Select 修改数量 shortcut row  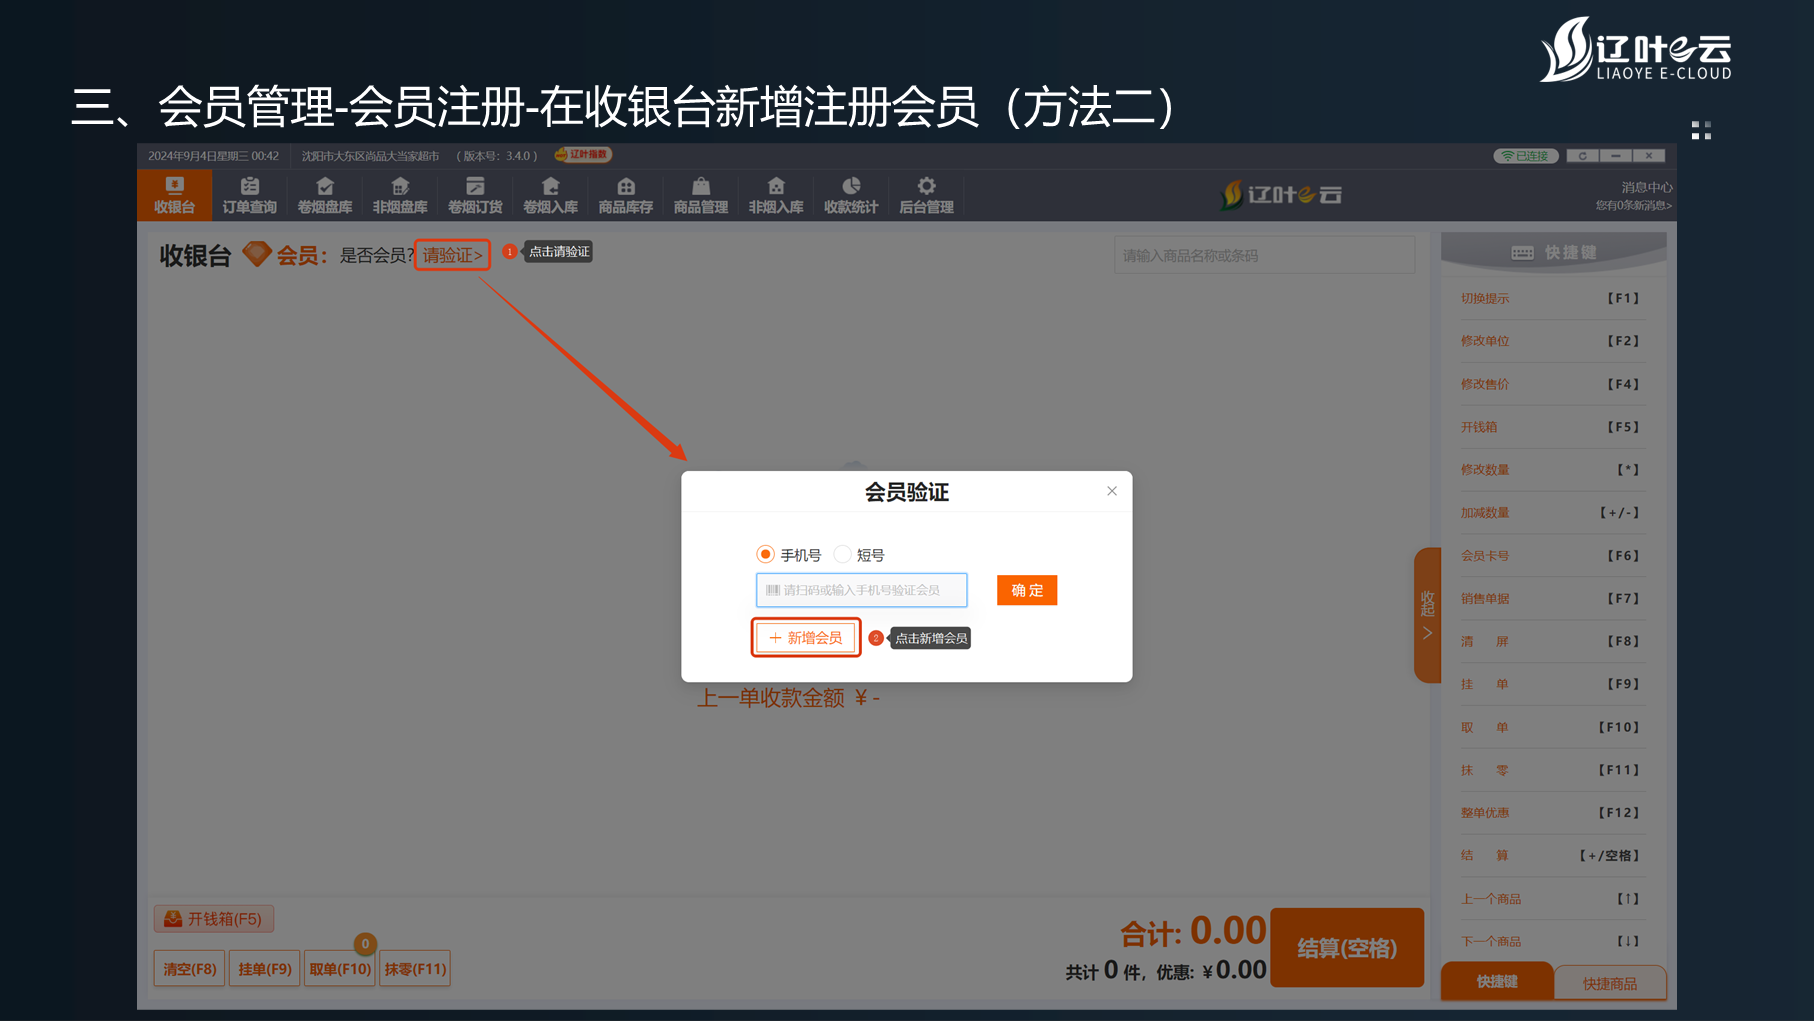[x=1550, y=470]
